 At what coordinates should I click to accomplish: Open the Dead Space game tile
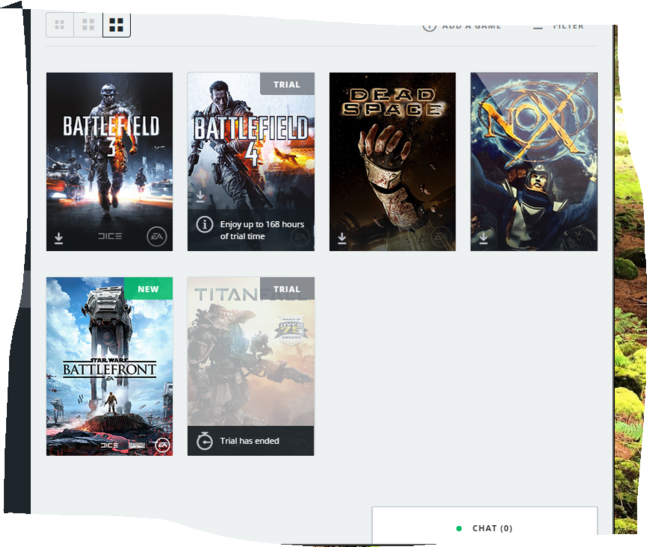point(392,161)
